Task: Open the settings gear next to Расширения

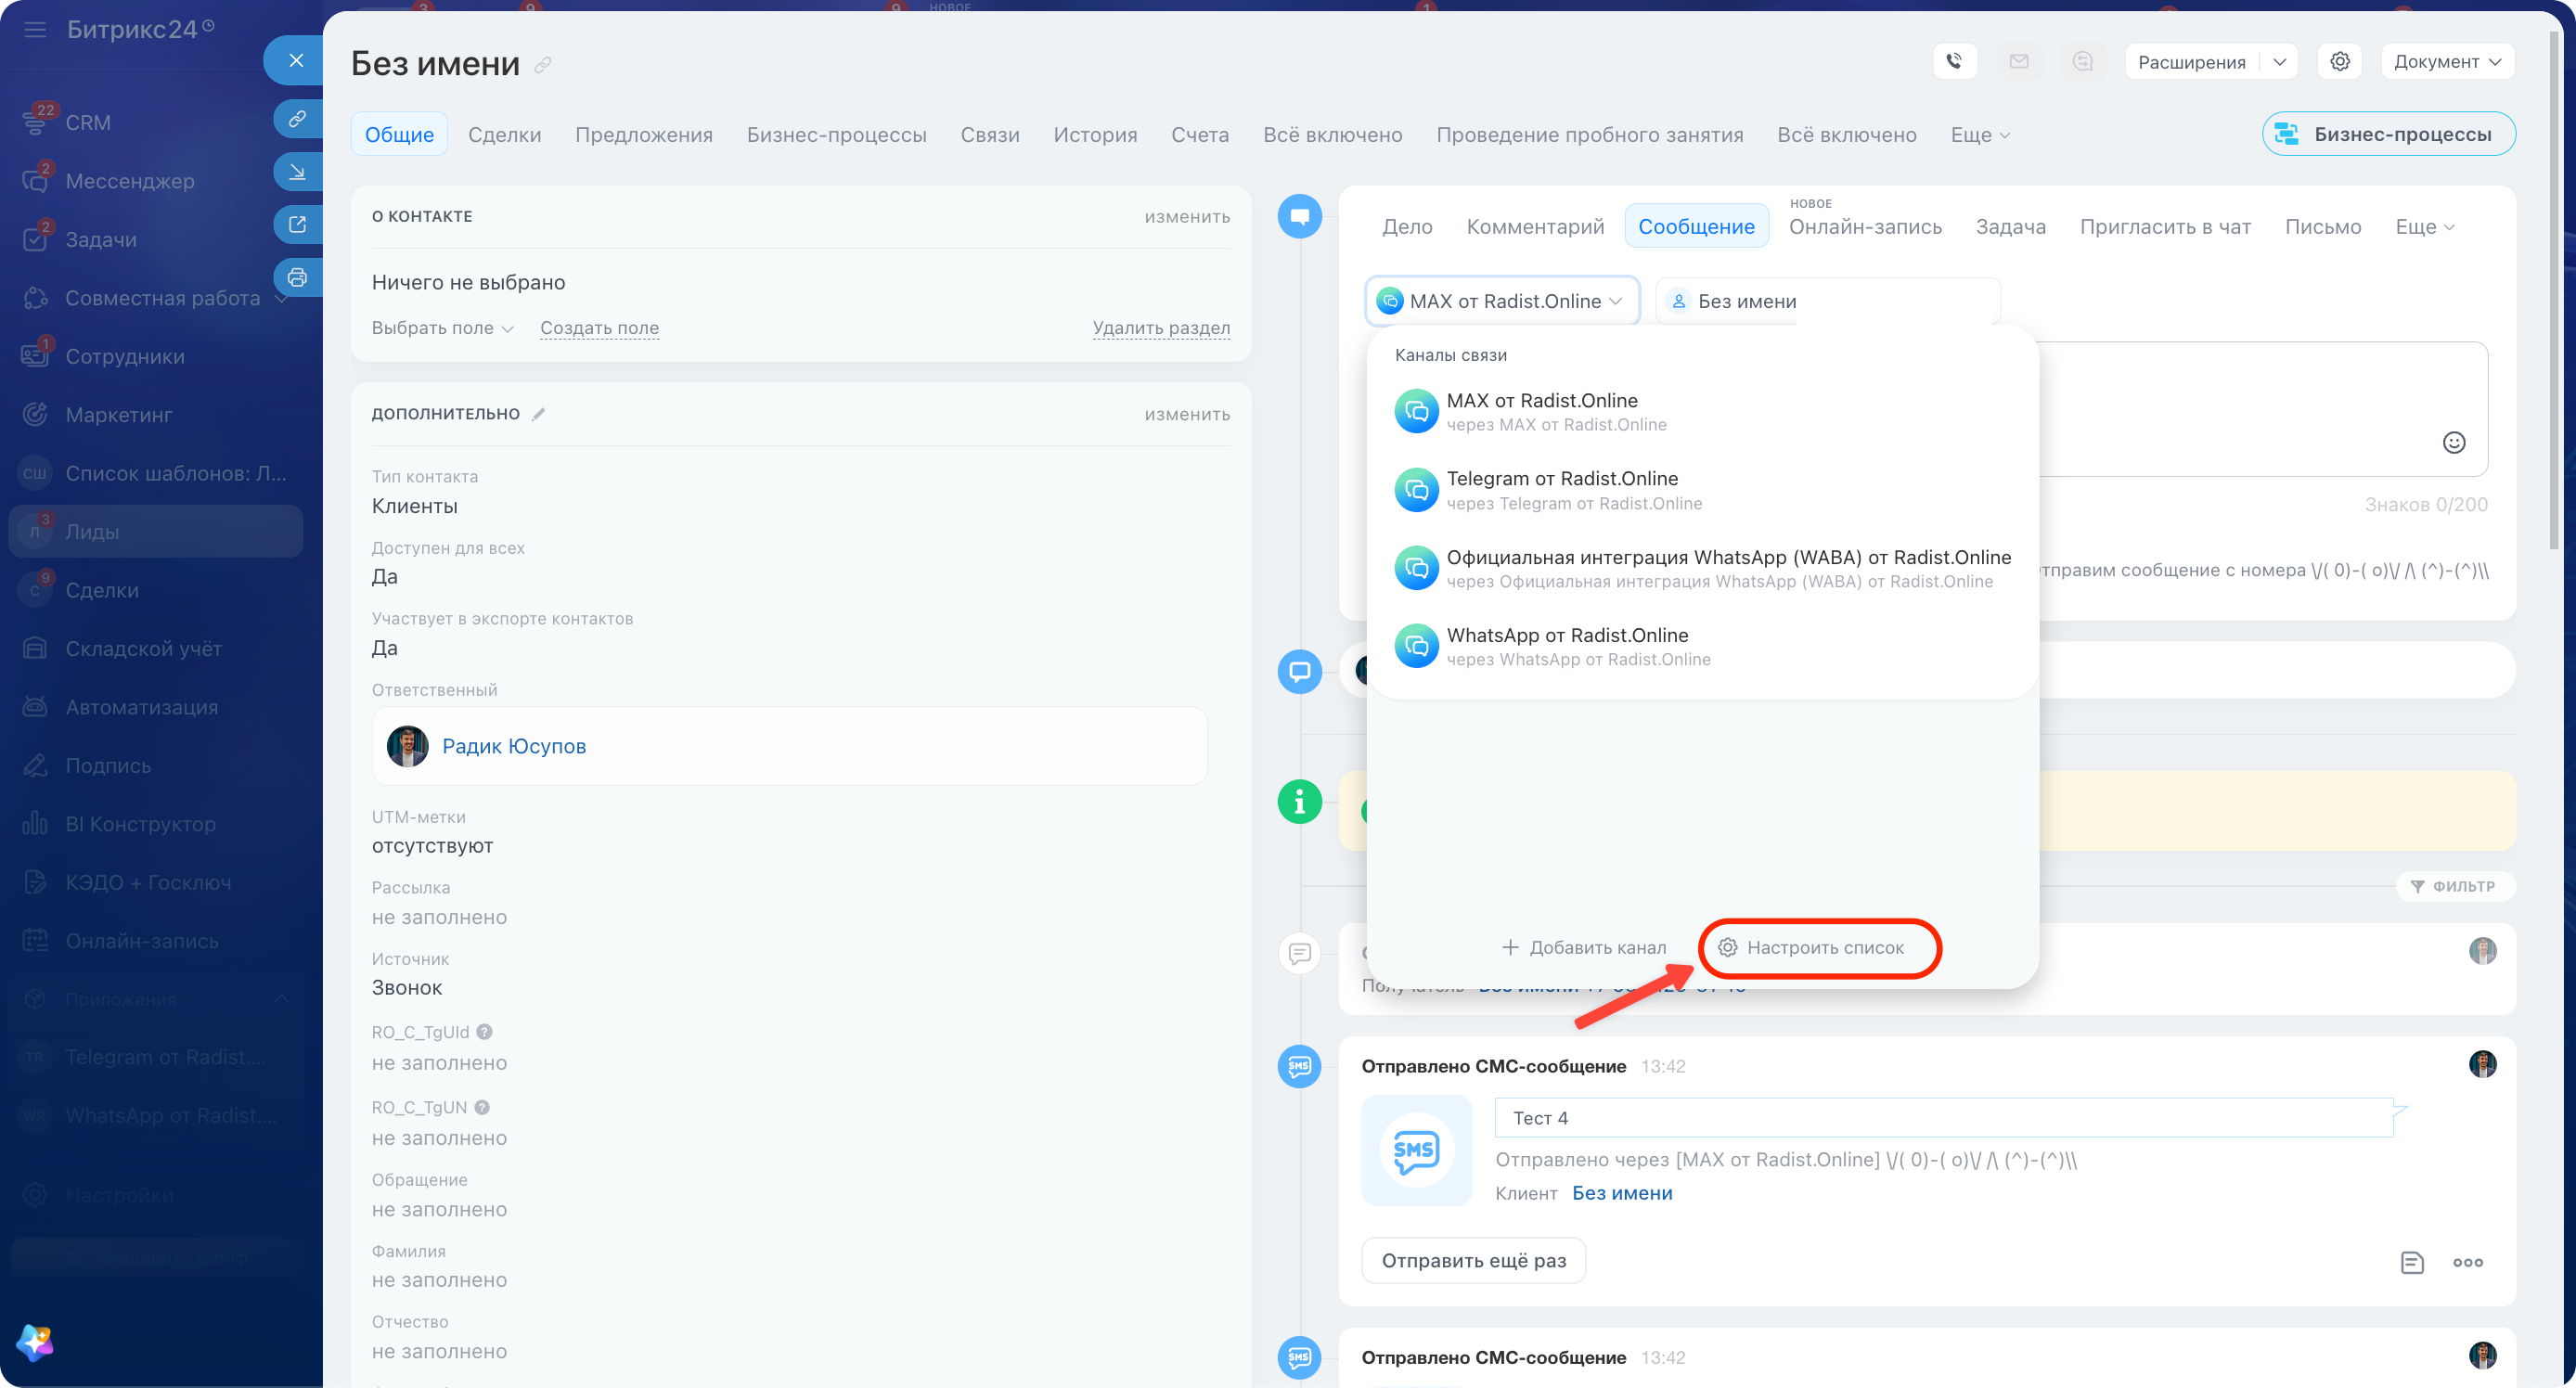Action: [2339, 61]
